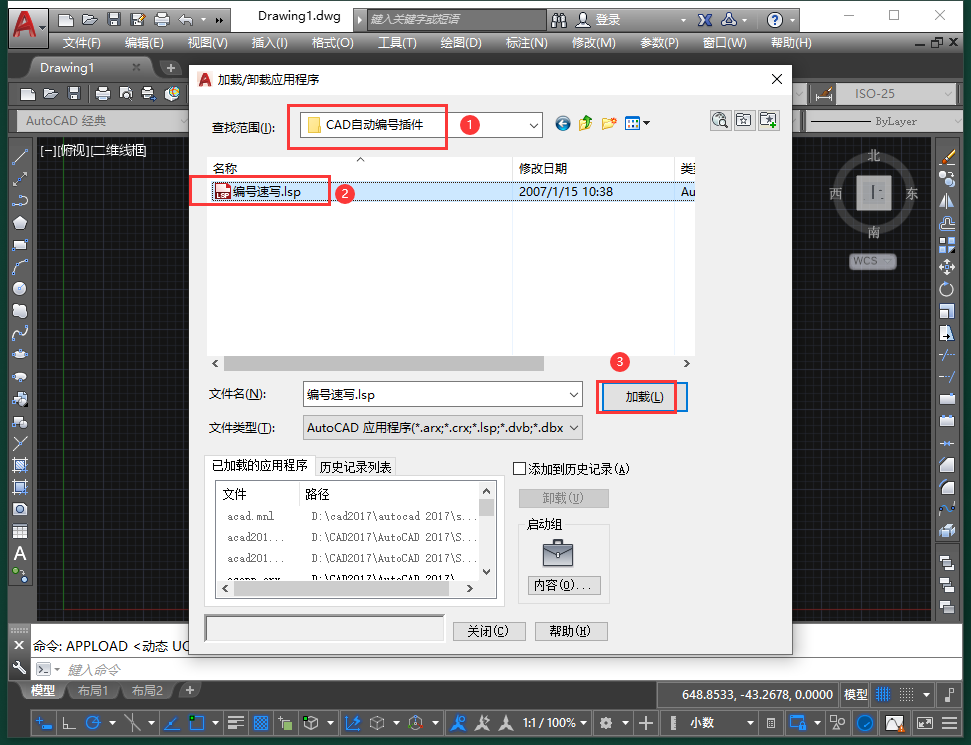Go back to previous folder in dialog

pyautogui.click(x=562, y=123)
